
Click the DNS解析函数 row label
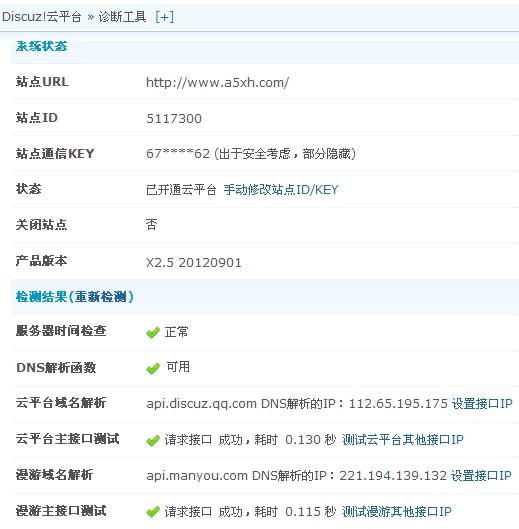point(56,367)
